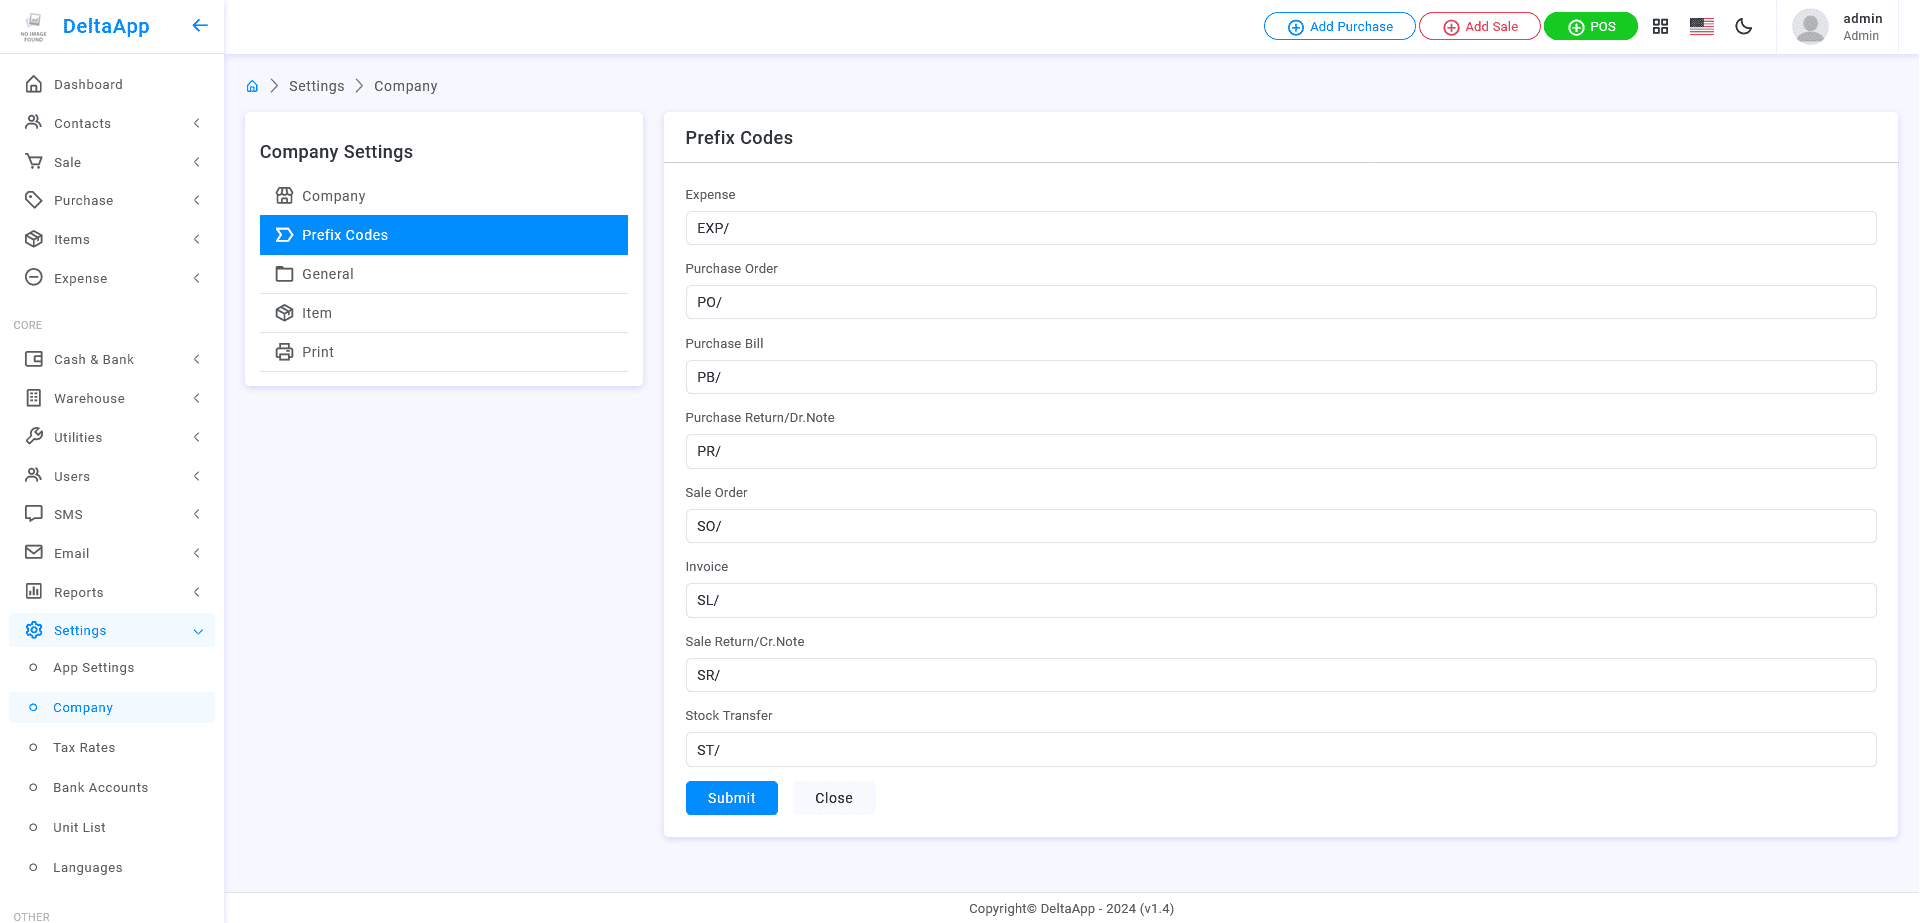This screenshot has height=923, width=1920.
Task: Open the admin user avatar
Action: (1810, 27)
